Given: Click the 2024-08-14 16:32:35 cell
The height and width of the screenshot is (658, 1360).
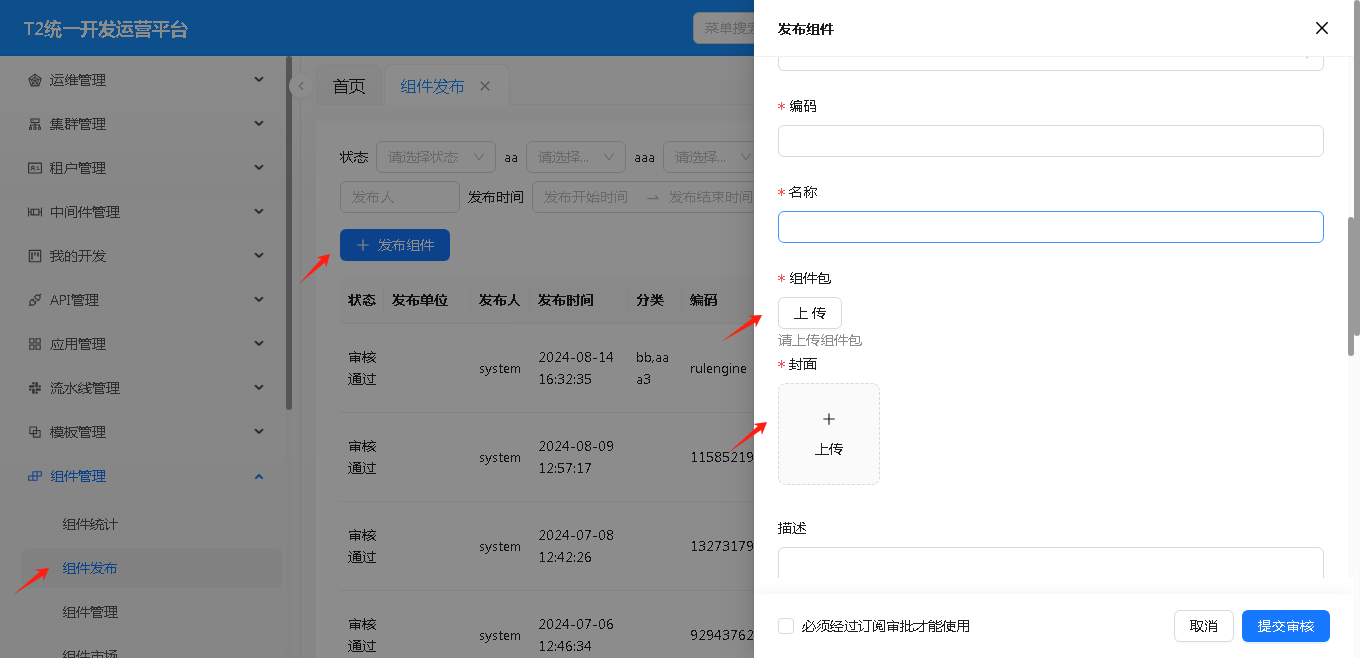Looking at the screenshot, I should [x=576, y=368].
